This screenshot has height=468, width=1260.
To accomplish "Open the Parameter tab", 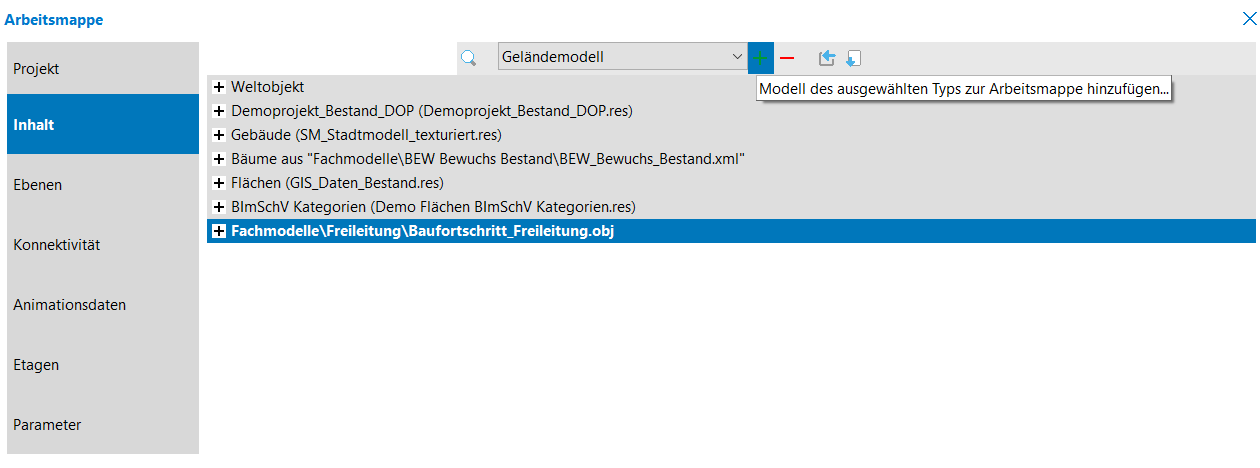I will tap(103, 424).
